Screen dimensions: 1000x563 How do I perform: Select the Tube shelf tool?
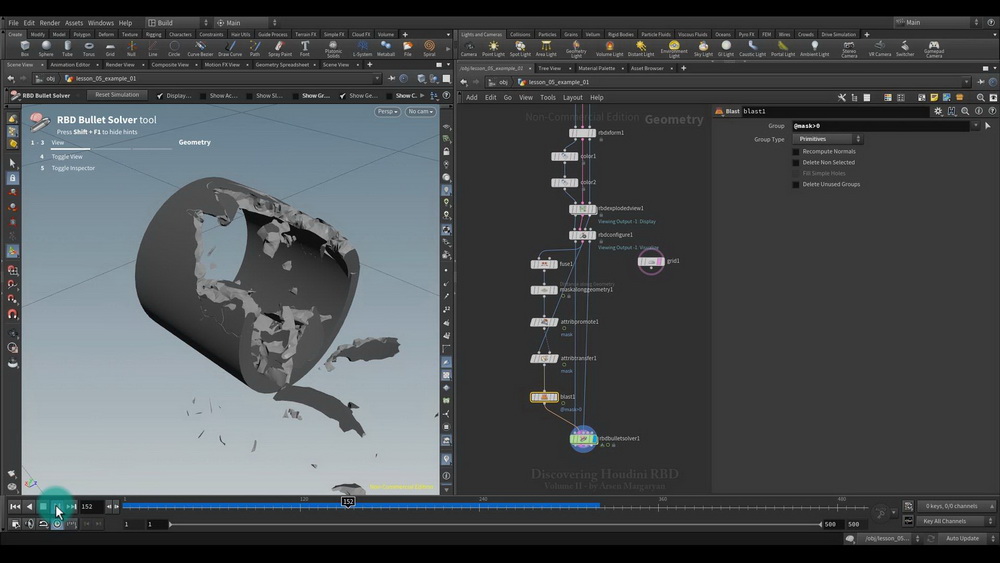[x=67, y=48]
